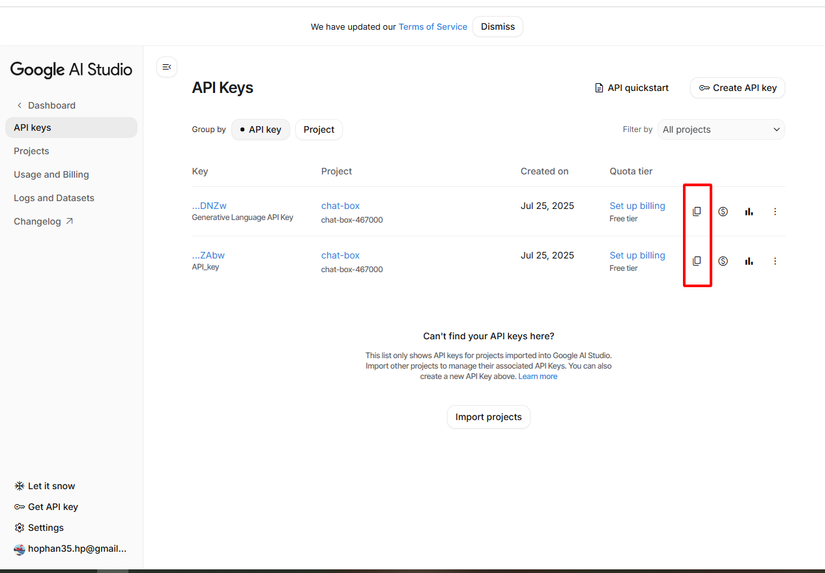Screen dimensions: 825x573
Task: Open the Changelog external link
Action: [43, 222]
